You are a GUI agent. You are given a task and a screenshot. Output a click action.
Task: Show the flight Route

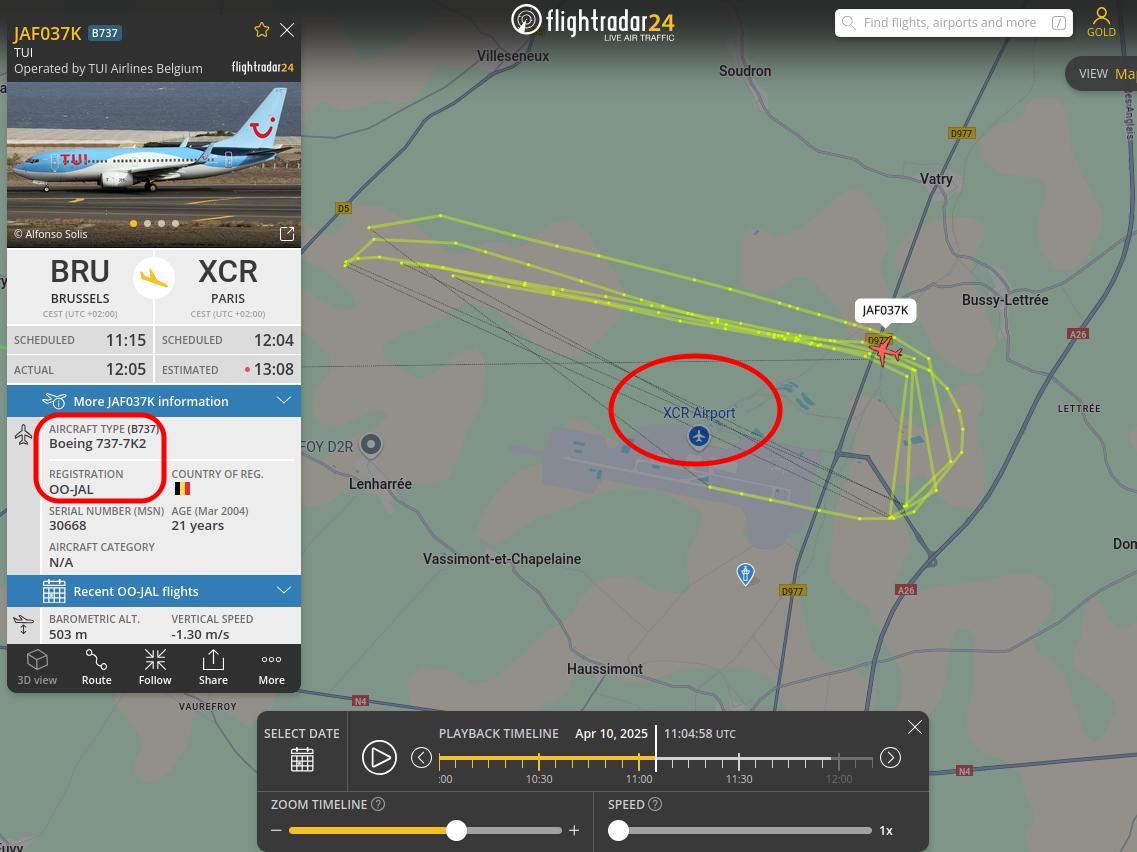pos(96,668)
